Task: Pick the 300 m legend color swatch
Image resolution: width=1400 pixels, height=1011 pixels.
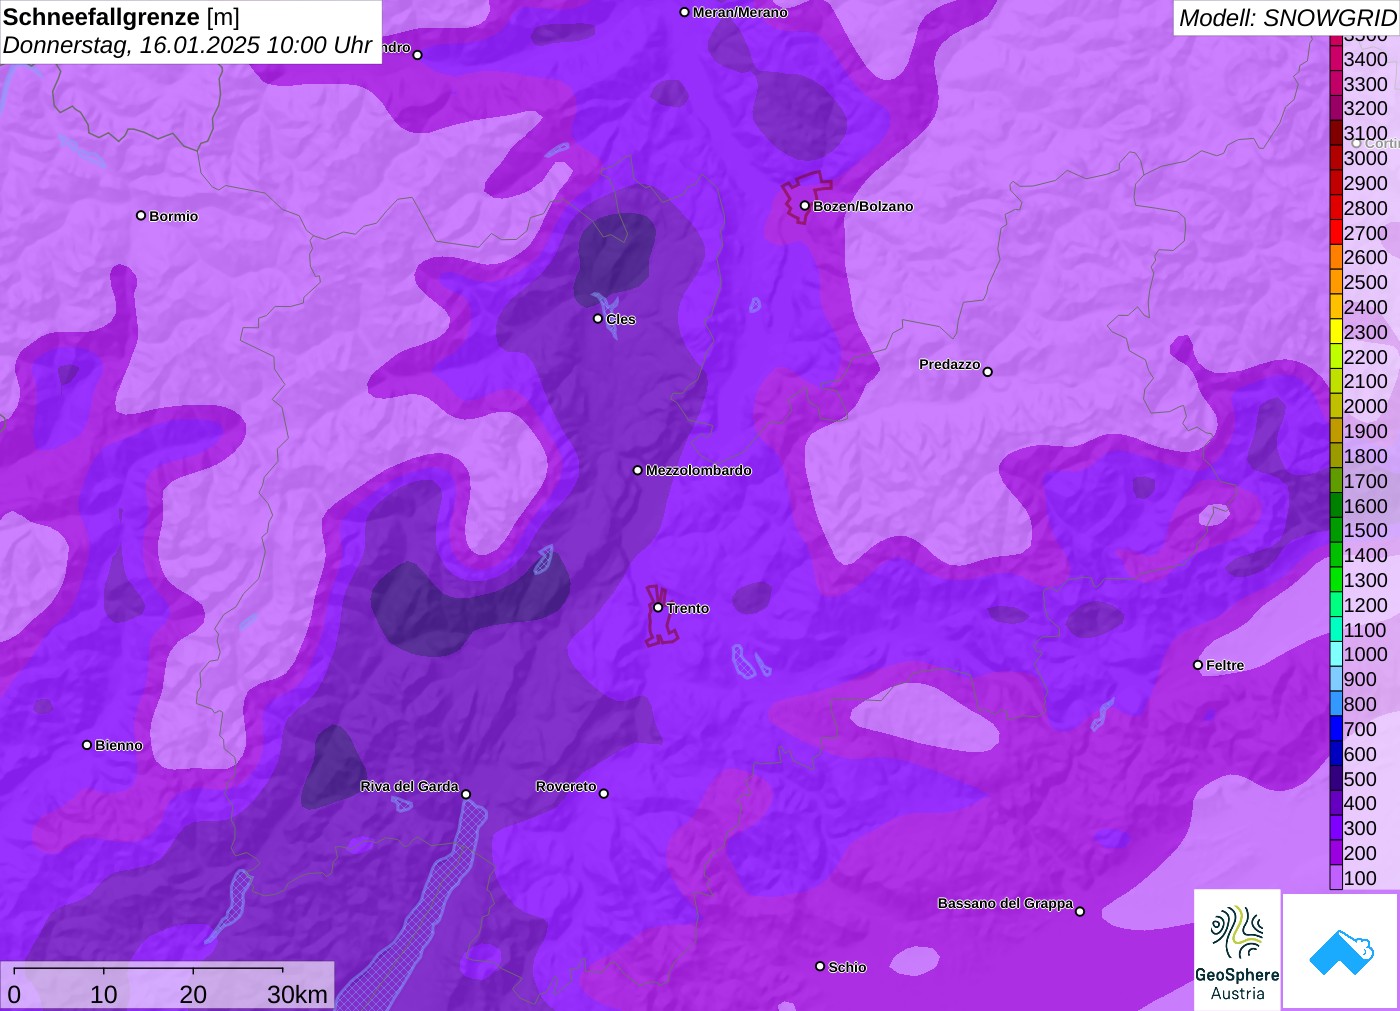Action: pyautogui.click(x=1336, y=828)
